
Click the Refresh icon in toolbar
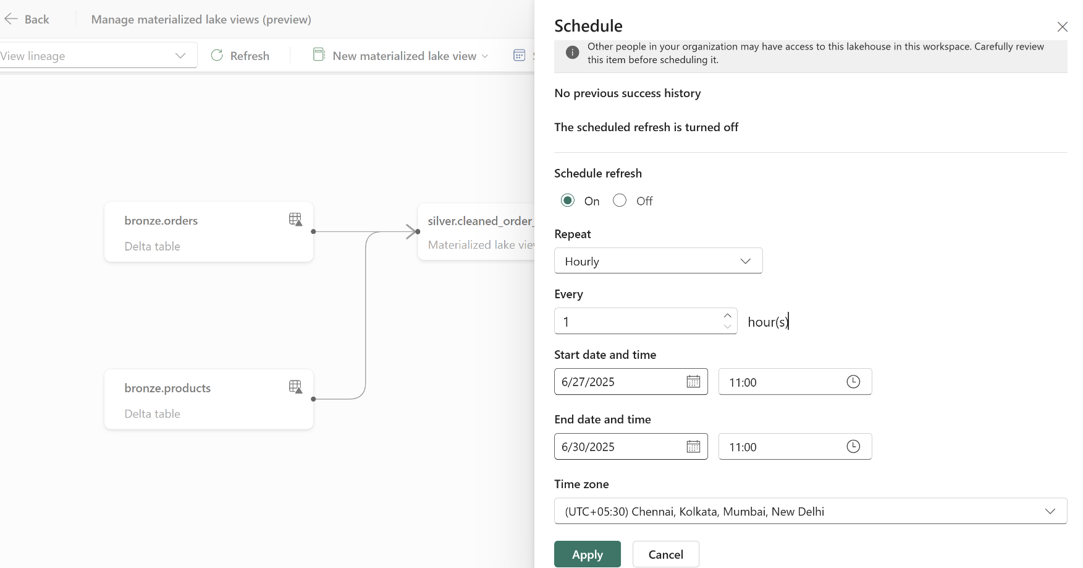click(x=217, y=55)
